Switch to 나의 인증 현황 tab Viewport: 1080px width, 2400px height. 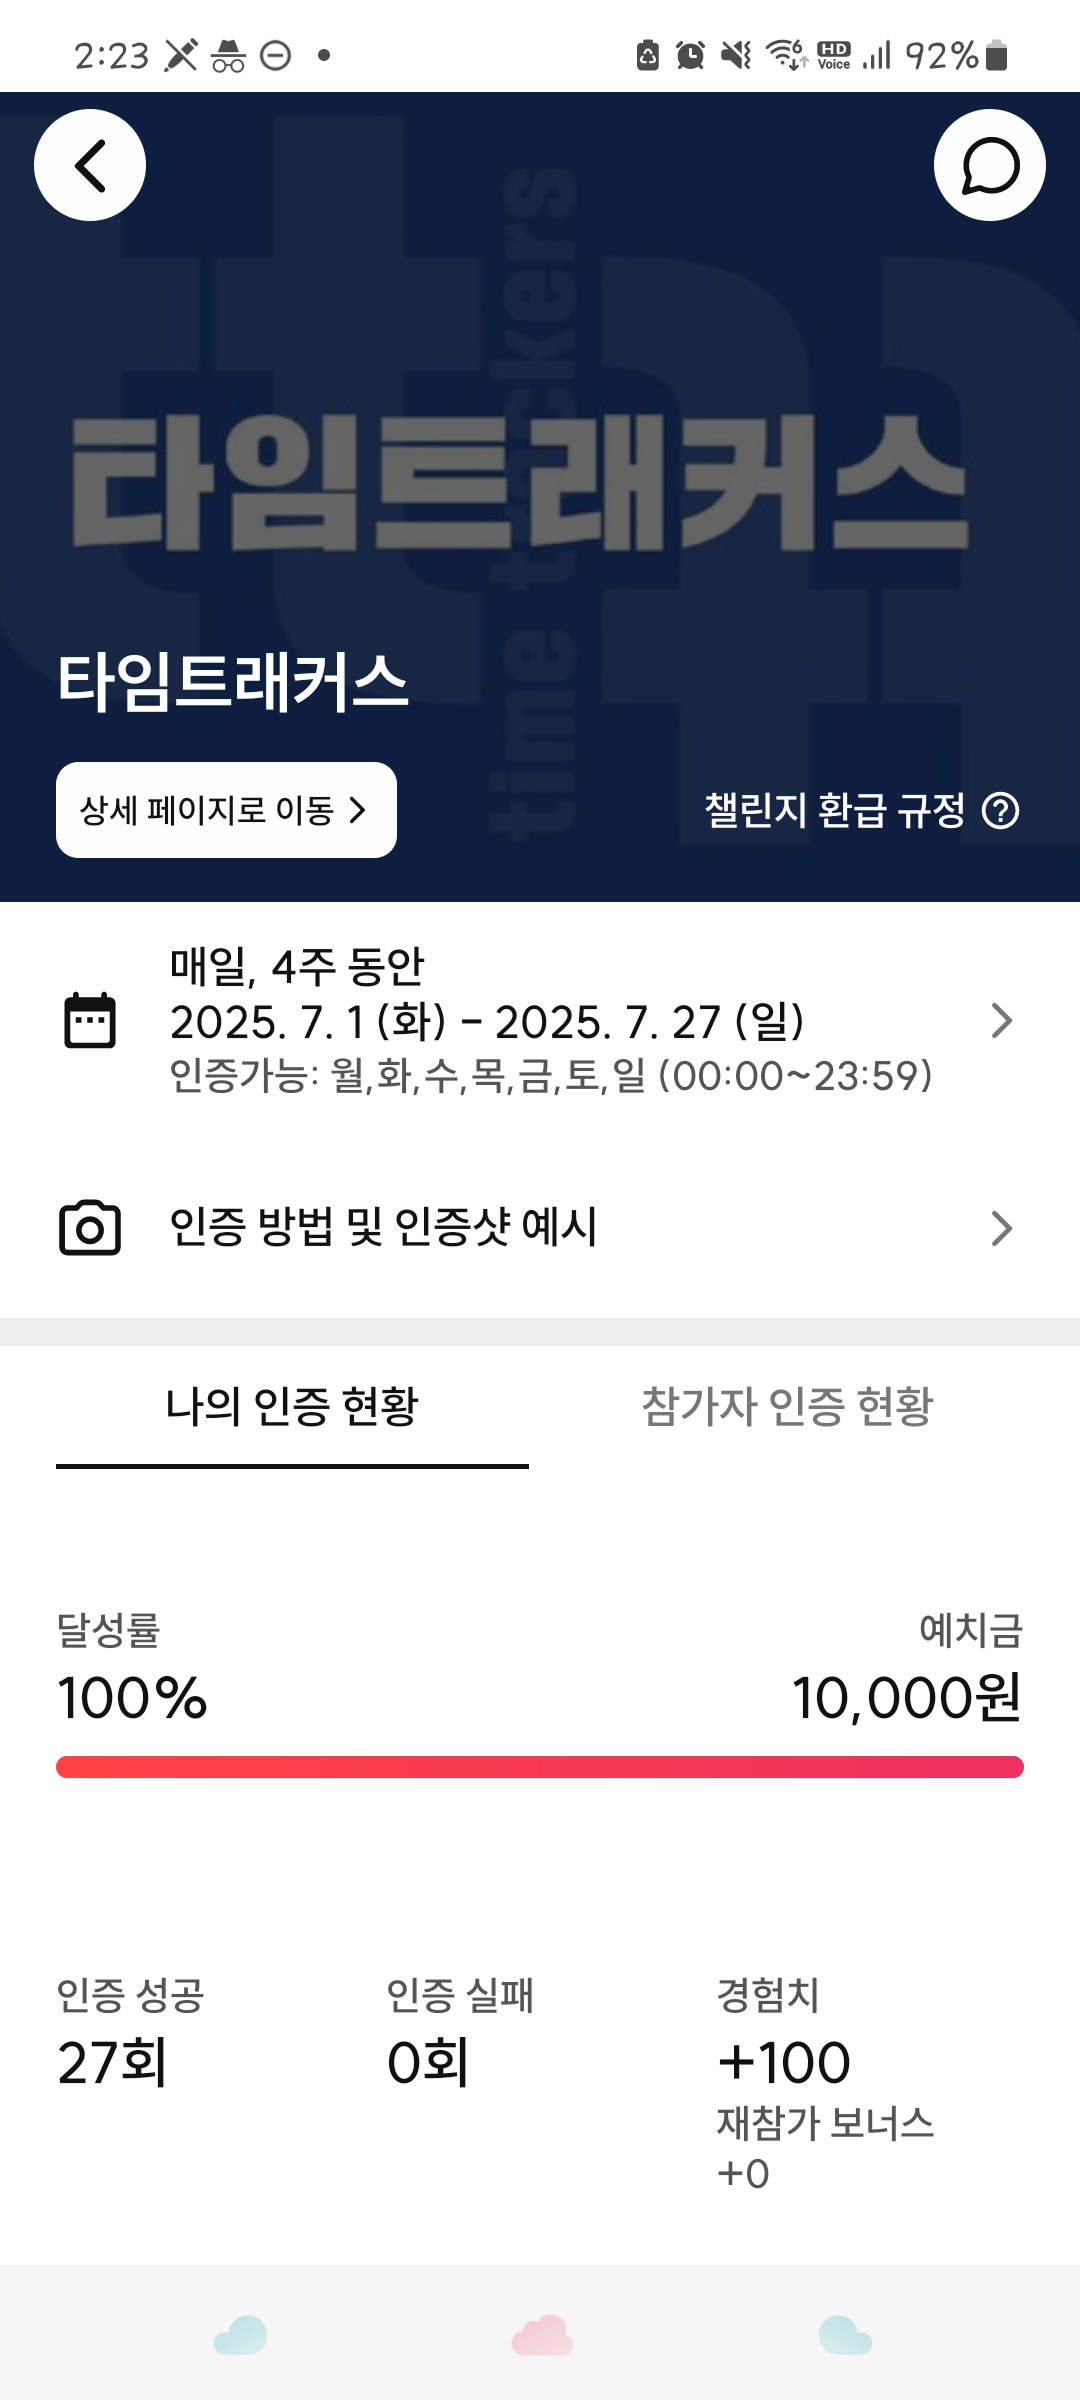pos(292,1407)
